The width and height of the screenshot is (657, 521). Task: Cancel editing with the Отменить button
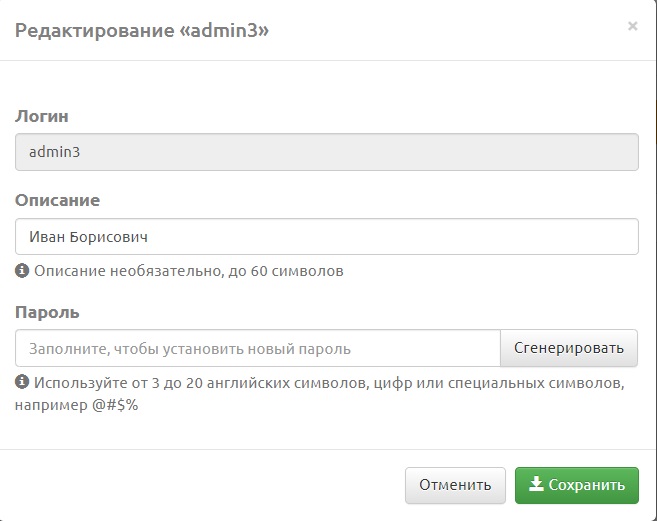point(455,485)
